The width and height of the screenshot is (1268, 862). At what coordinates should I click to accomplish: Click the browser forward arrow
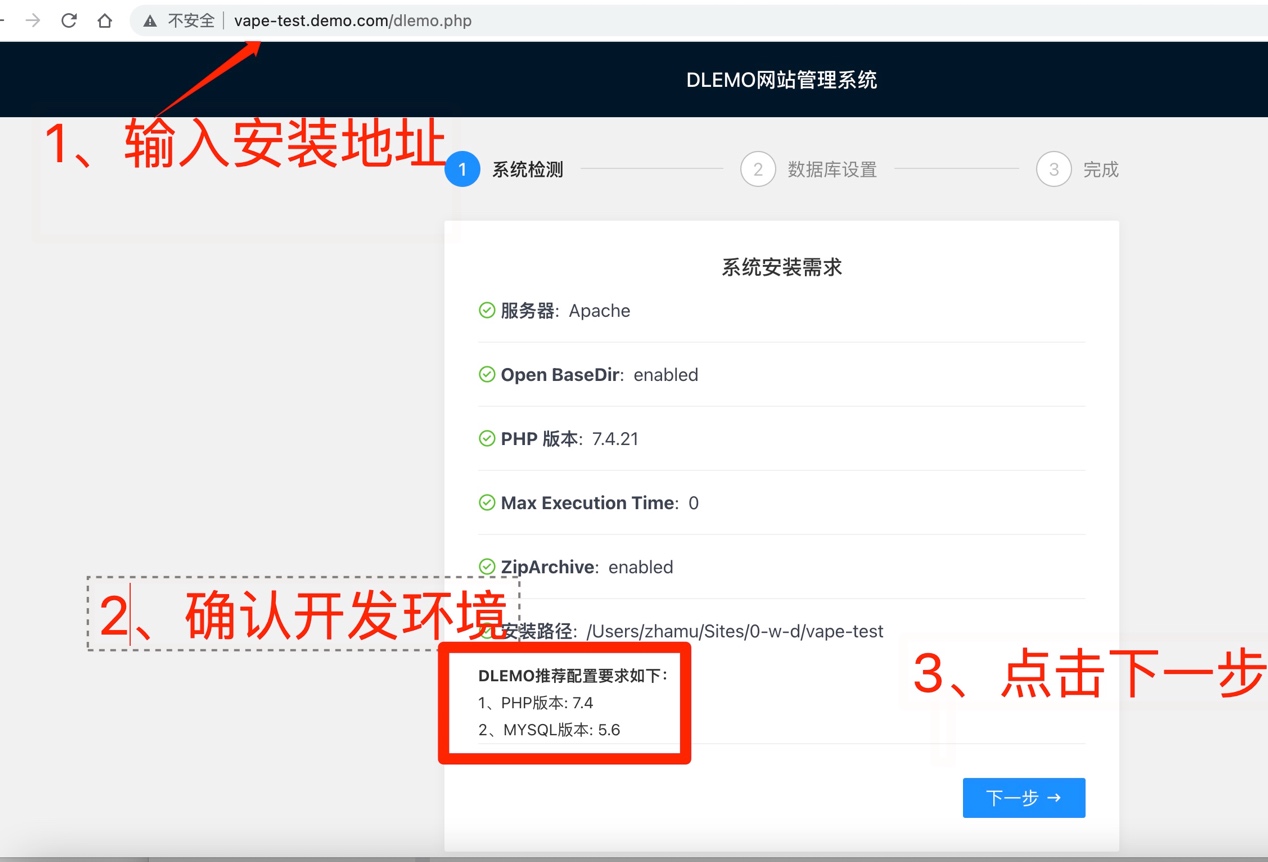click(33, 21)
